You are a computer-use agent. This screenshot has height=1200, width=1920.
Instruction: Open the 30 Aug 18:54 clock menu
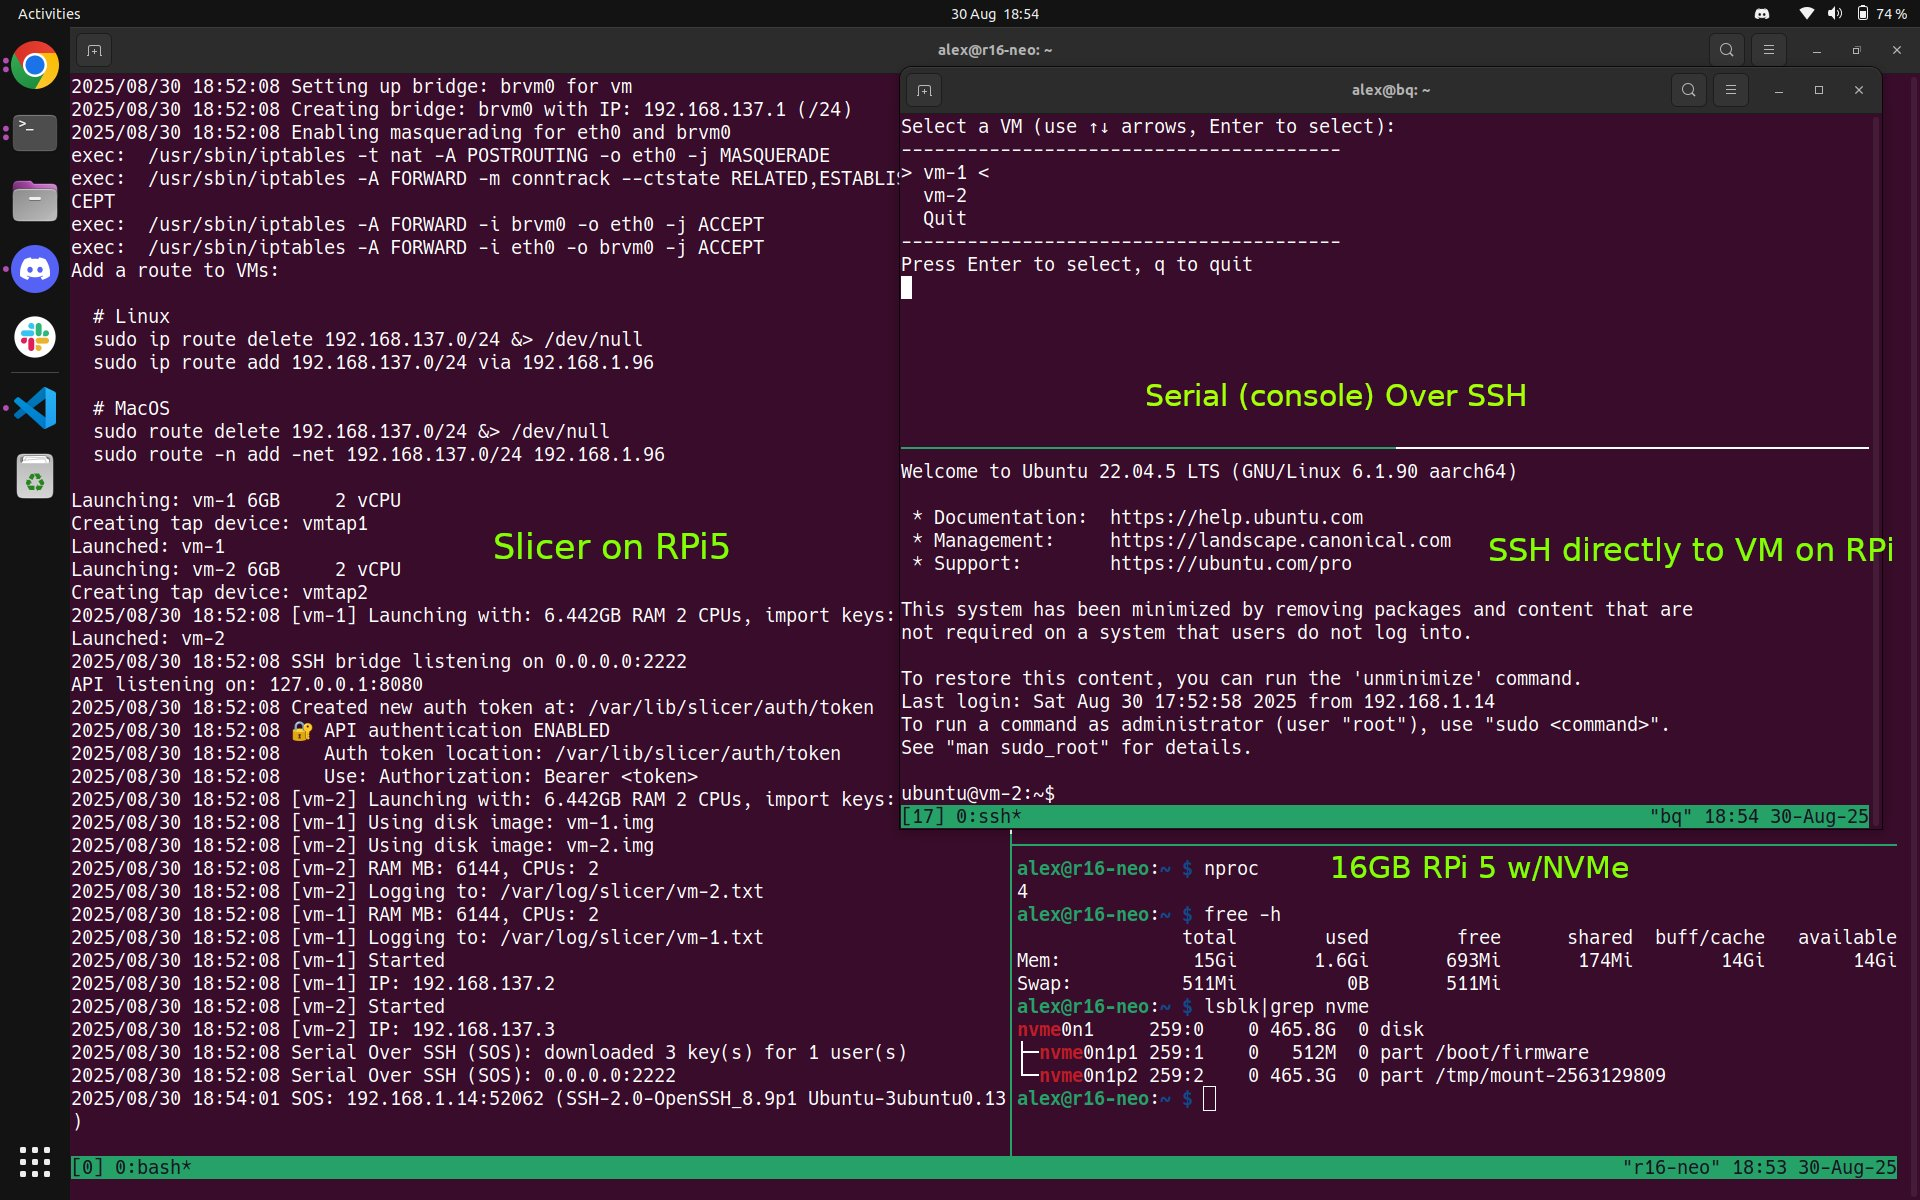pos(994,14)
